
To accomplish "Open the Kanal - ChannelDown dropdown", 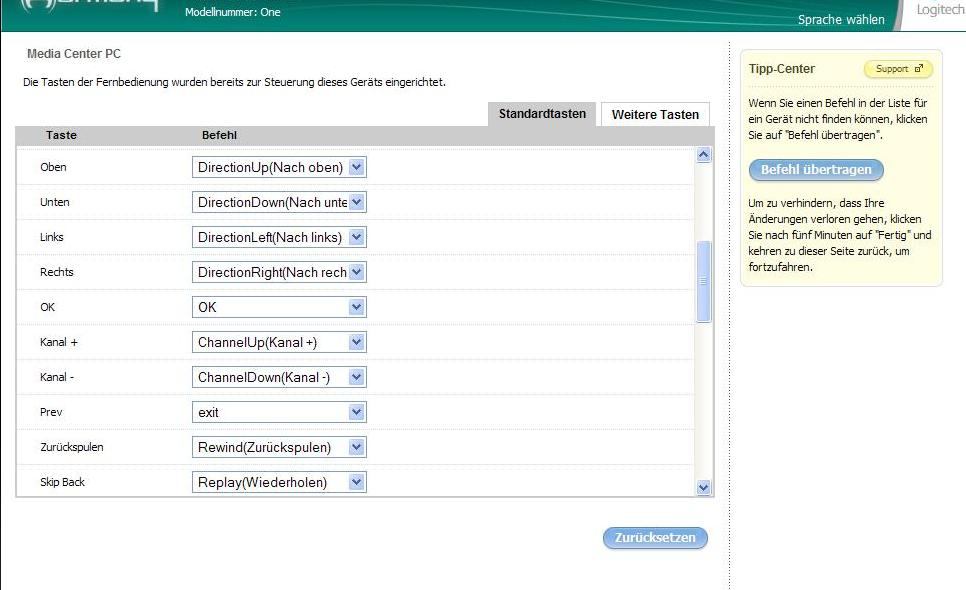I will point(357,377).
